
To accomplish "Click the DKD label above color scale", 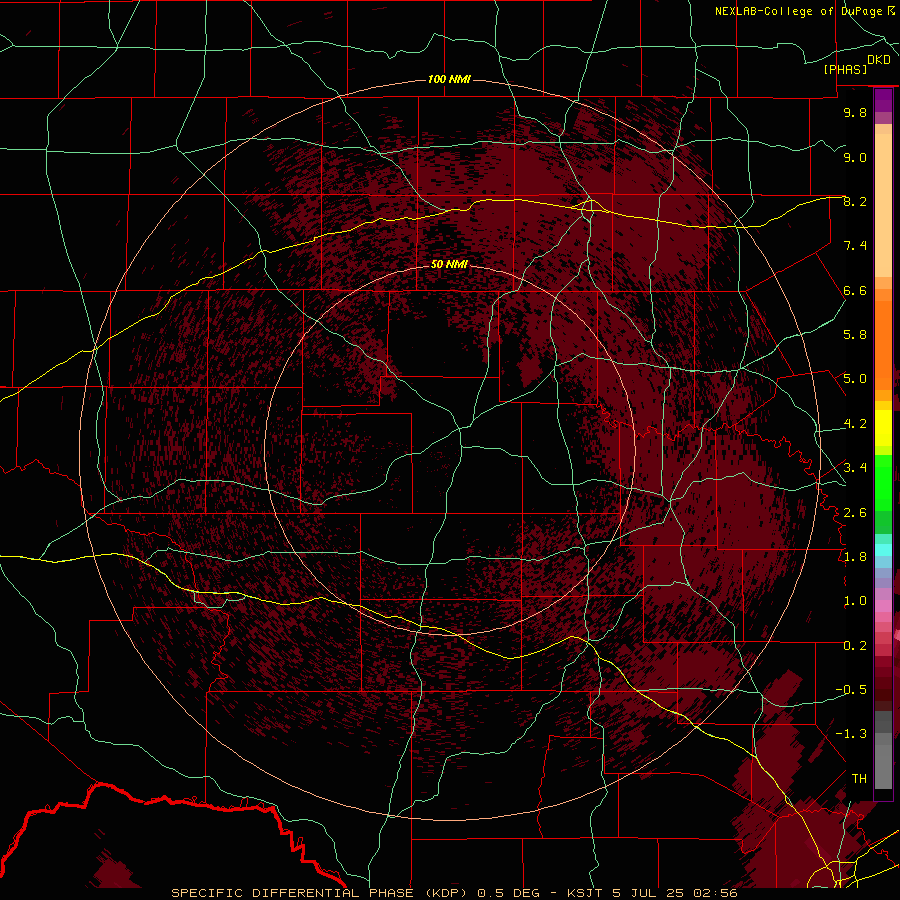I will [878, 60].
